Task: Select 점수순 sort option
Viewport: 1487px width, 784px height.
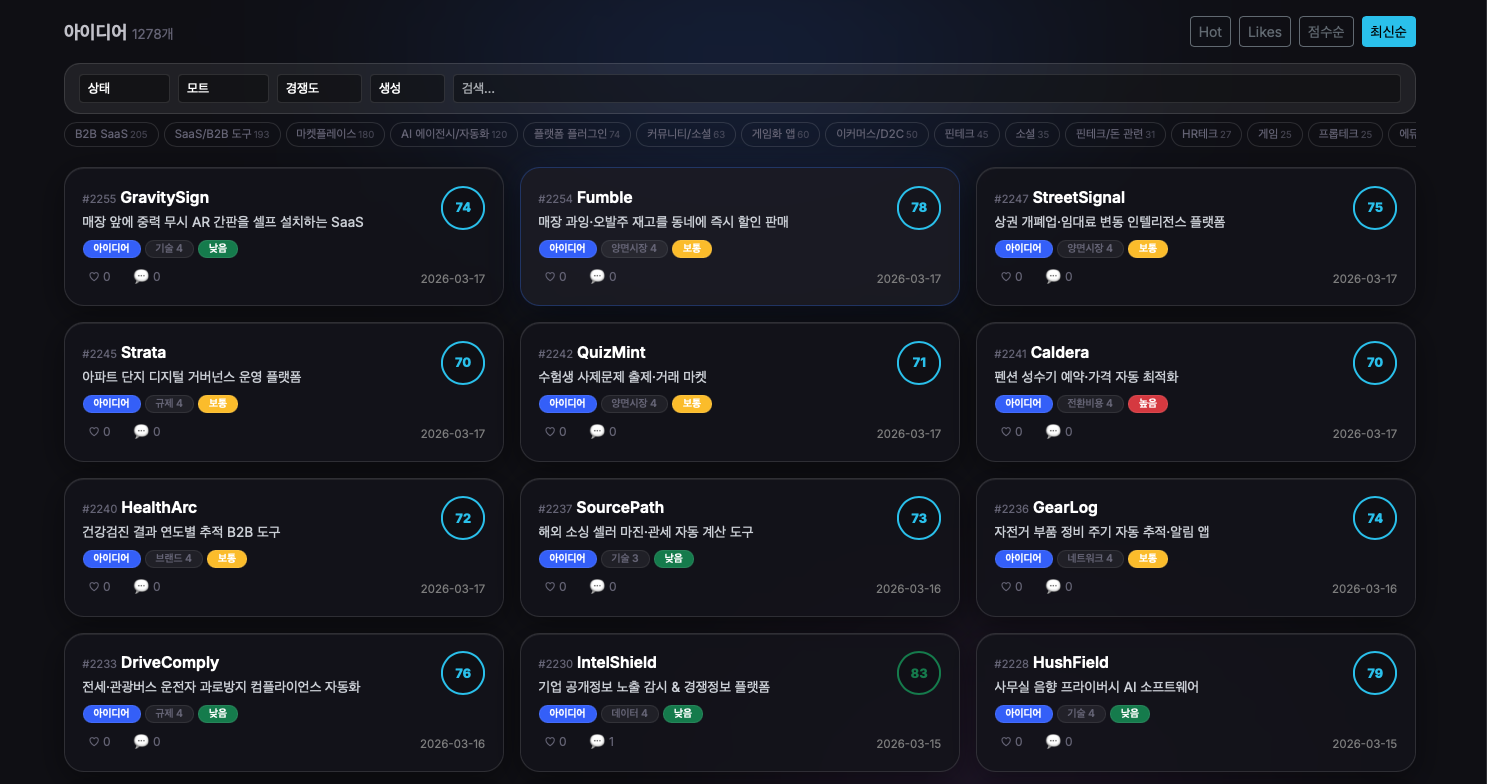Action: pos(1326,32)
